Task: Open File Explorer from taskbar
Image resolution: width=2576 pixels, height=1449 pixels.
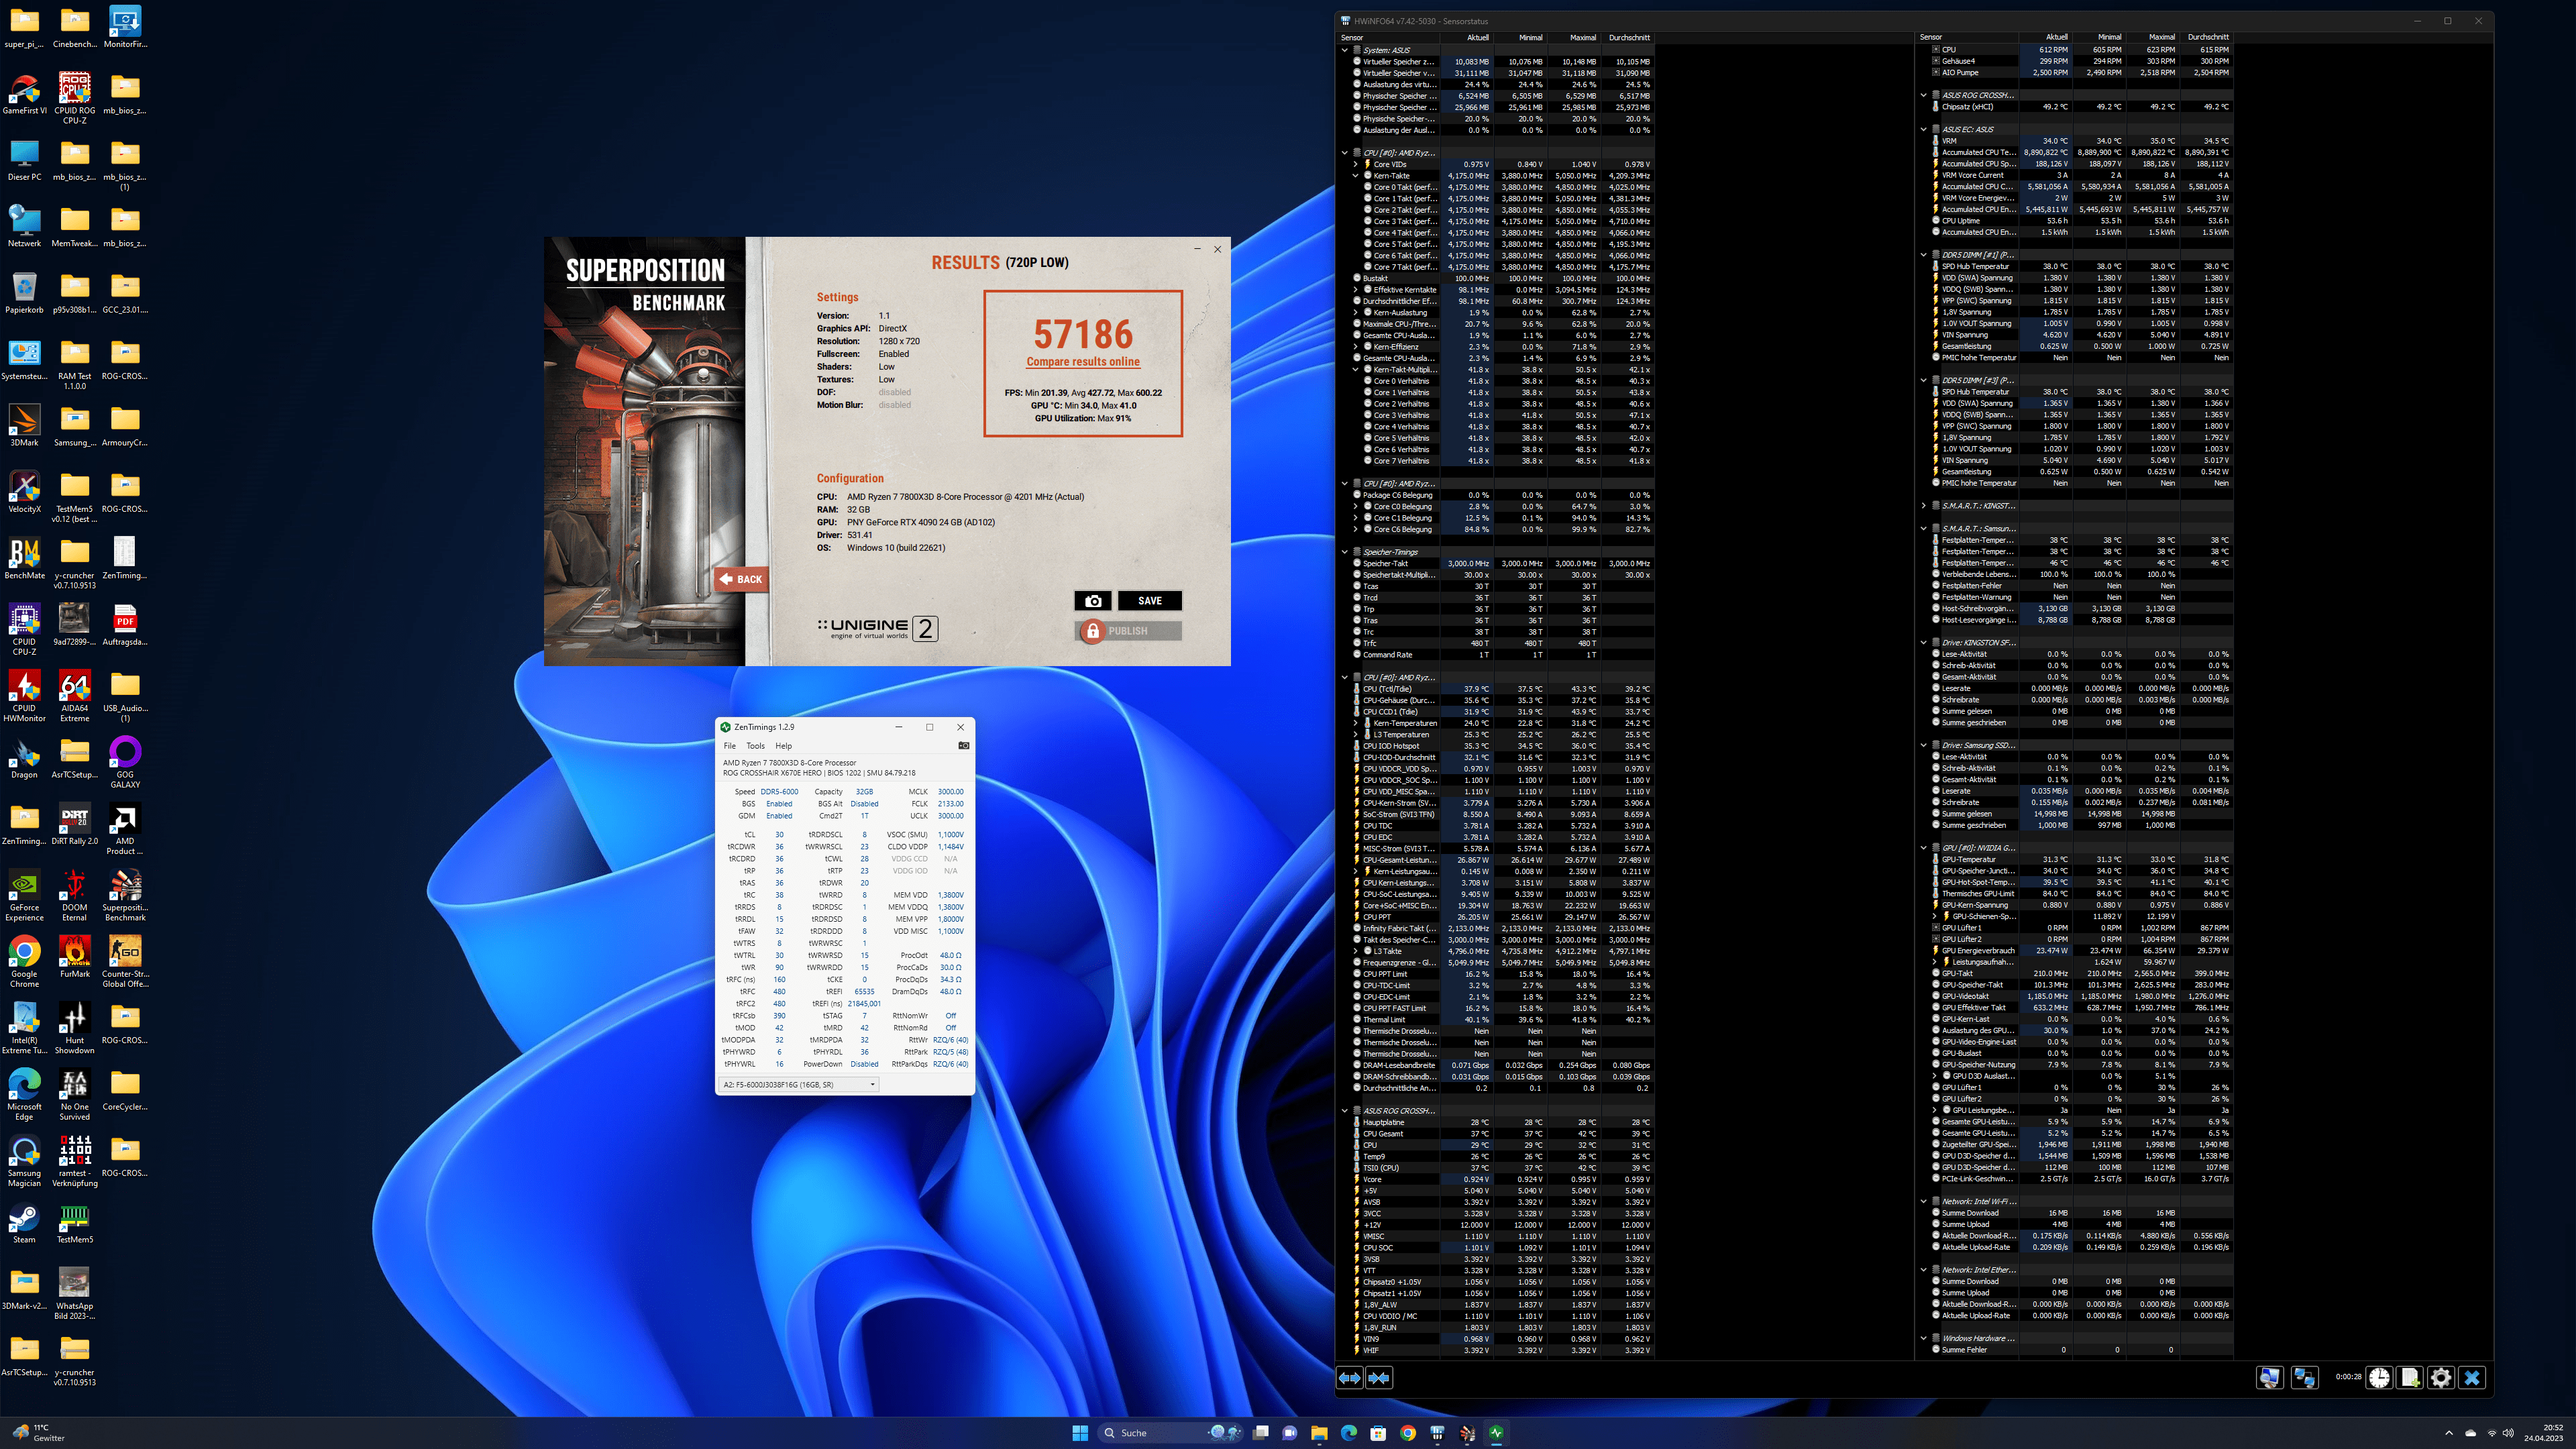Action: [1319, 1433]
